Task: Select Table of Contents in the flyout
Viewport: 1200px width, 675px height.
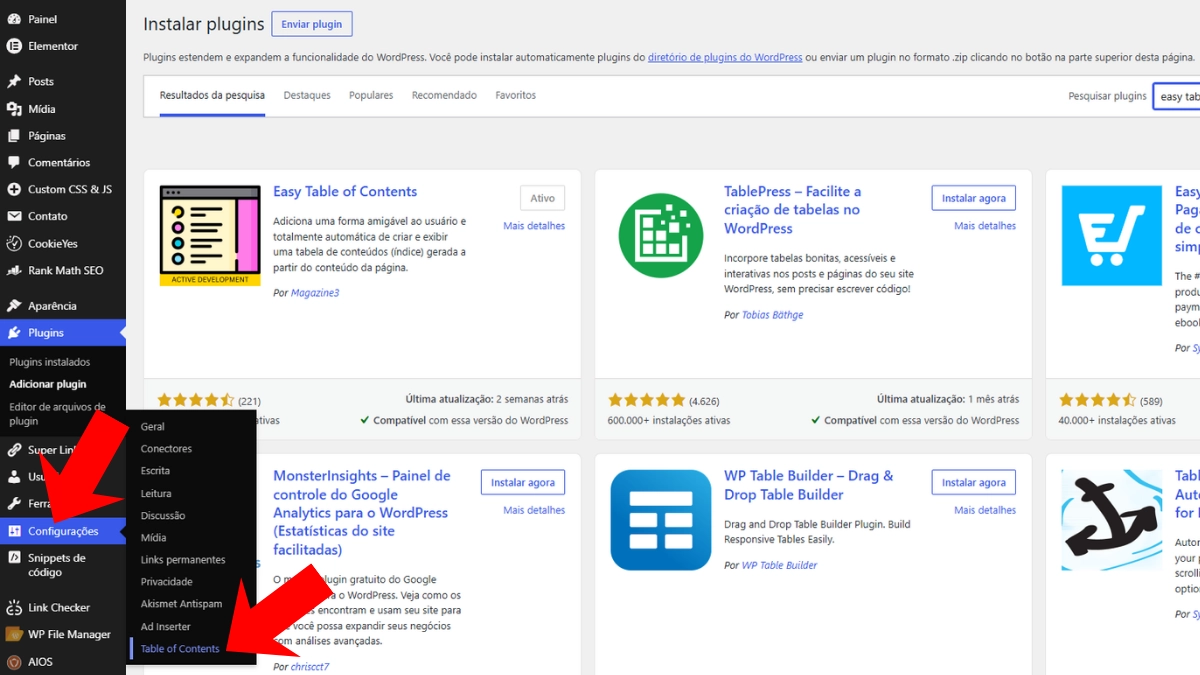Action: (180, 649)
